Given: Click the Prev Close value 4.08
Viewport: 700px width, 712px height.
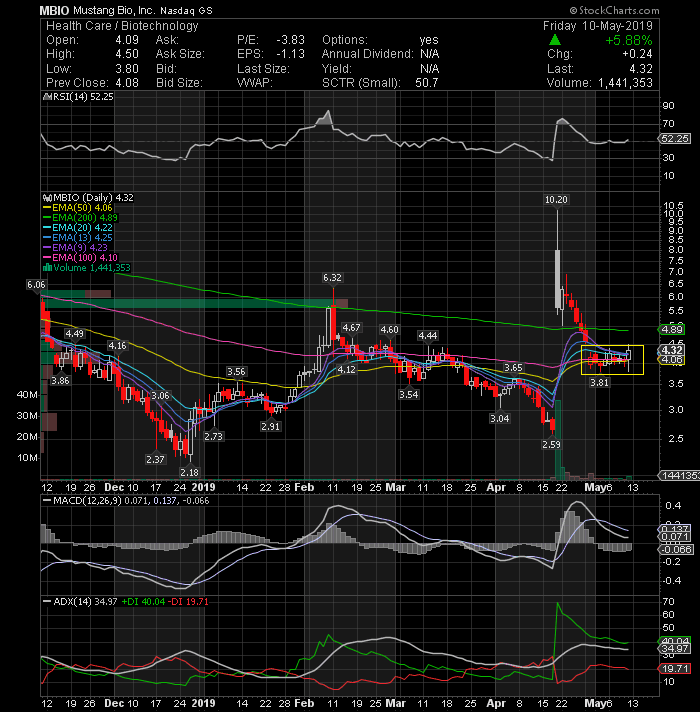Looking at the screenshot, I should click(x=127, y=83).
